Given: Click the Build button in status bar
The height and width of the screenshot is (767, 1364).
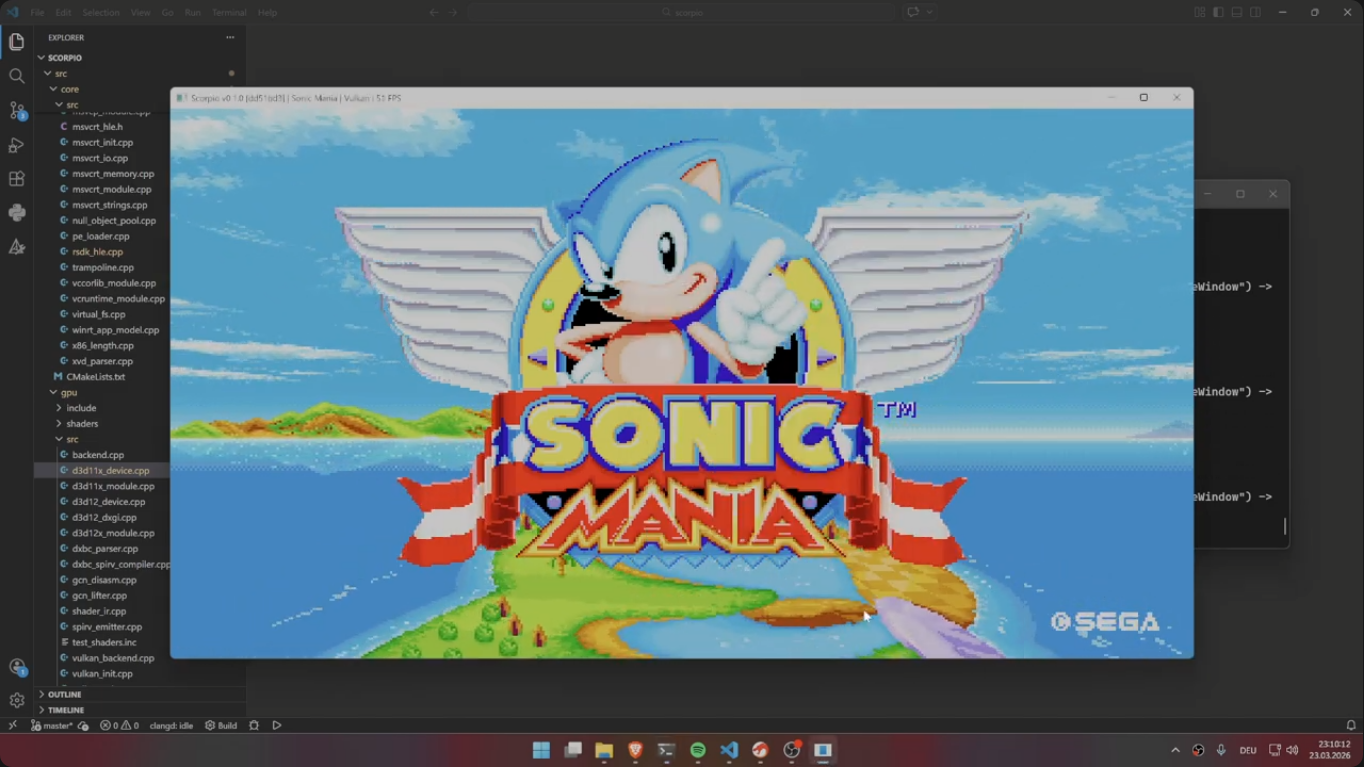Looking at the screenshot, I should (221, 725).
